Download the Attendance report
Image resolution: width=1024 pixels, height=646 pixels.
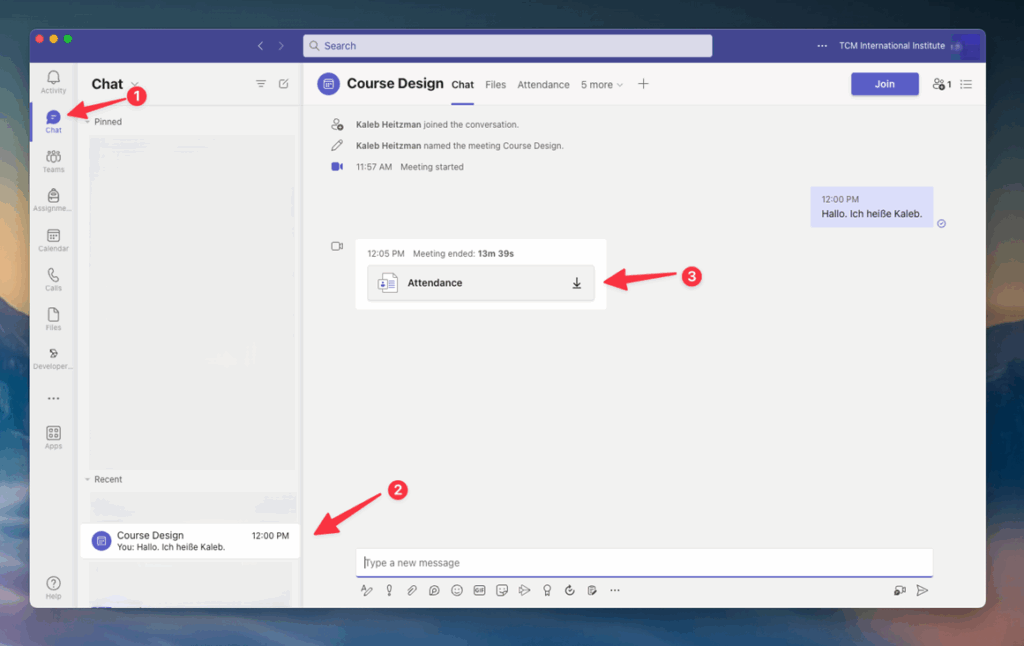pyautogui.click(x=576, y=284)
